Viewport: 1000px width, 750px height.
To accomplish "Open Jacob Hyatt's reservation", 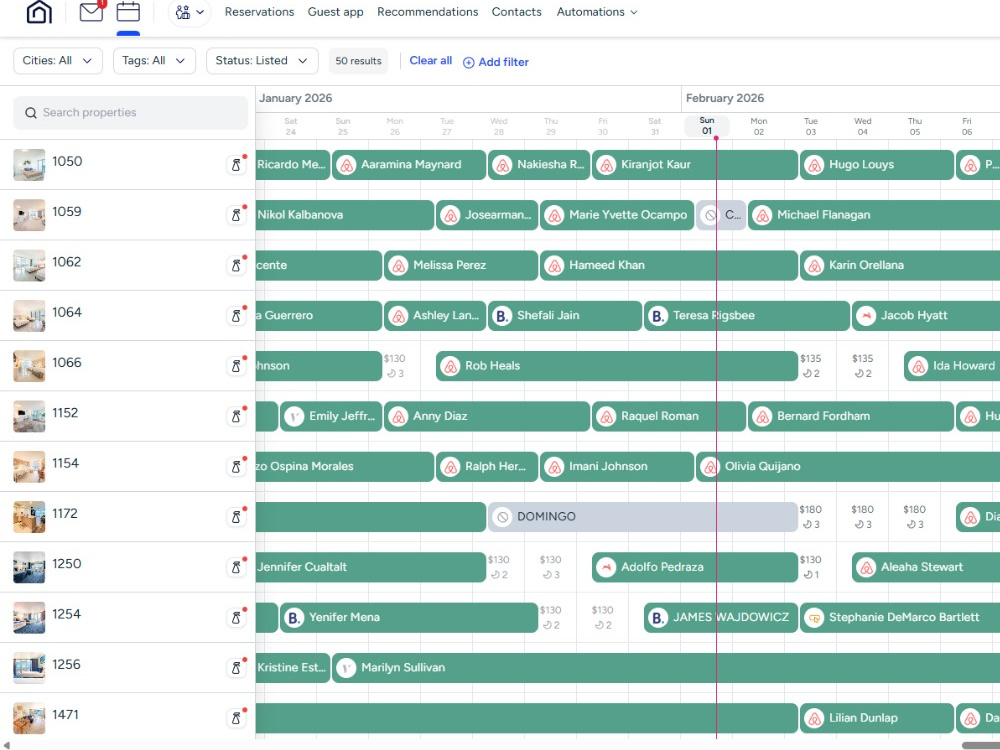I will 926,316.
